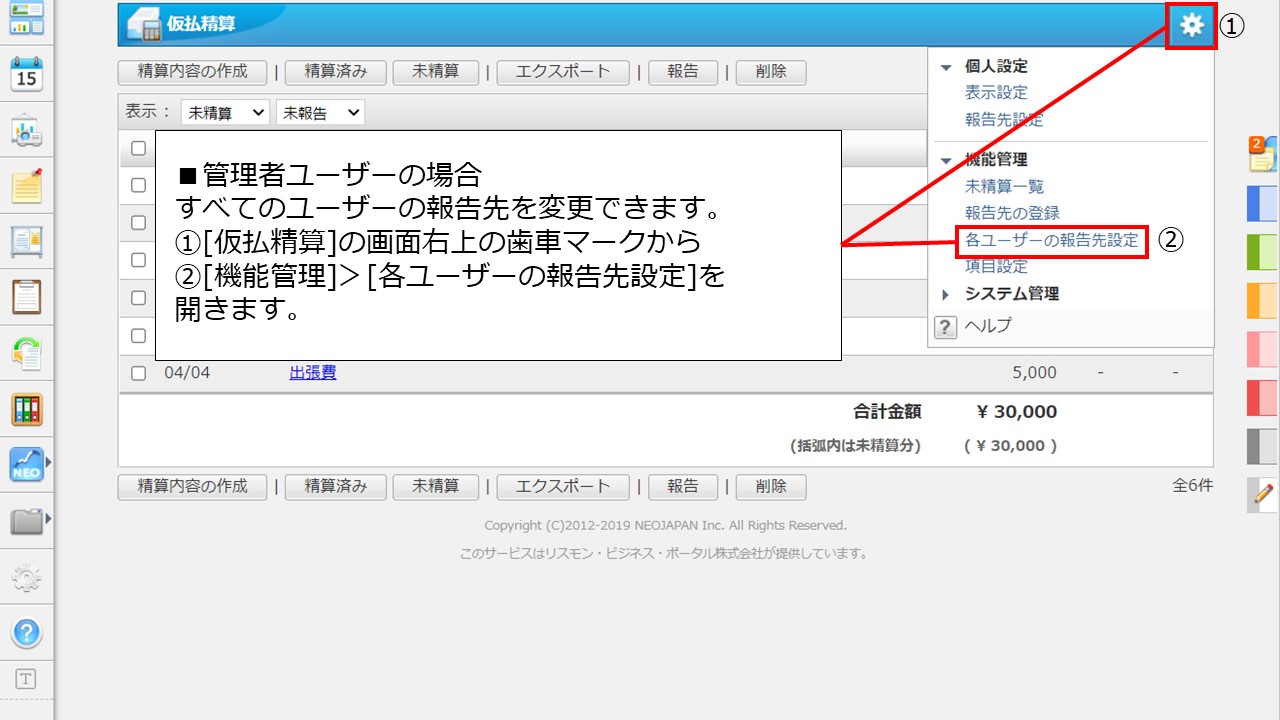
Task: Click 精算済み button above the table
Action: [x=336, y=72]
